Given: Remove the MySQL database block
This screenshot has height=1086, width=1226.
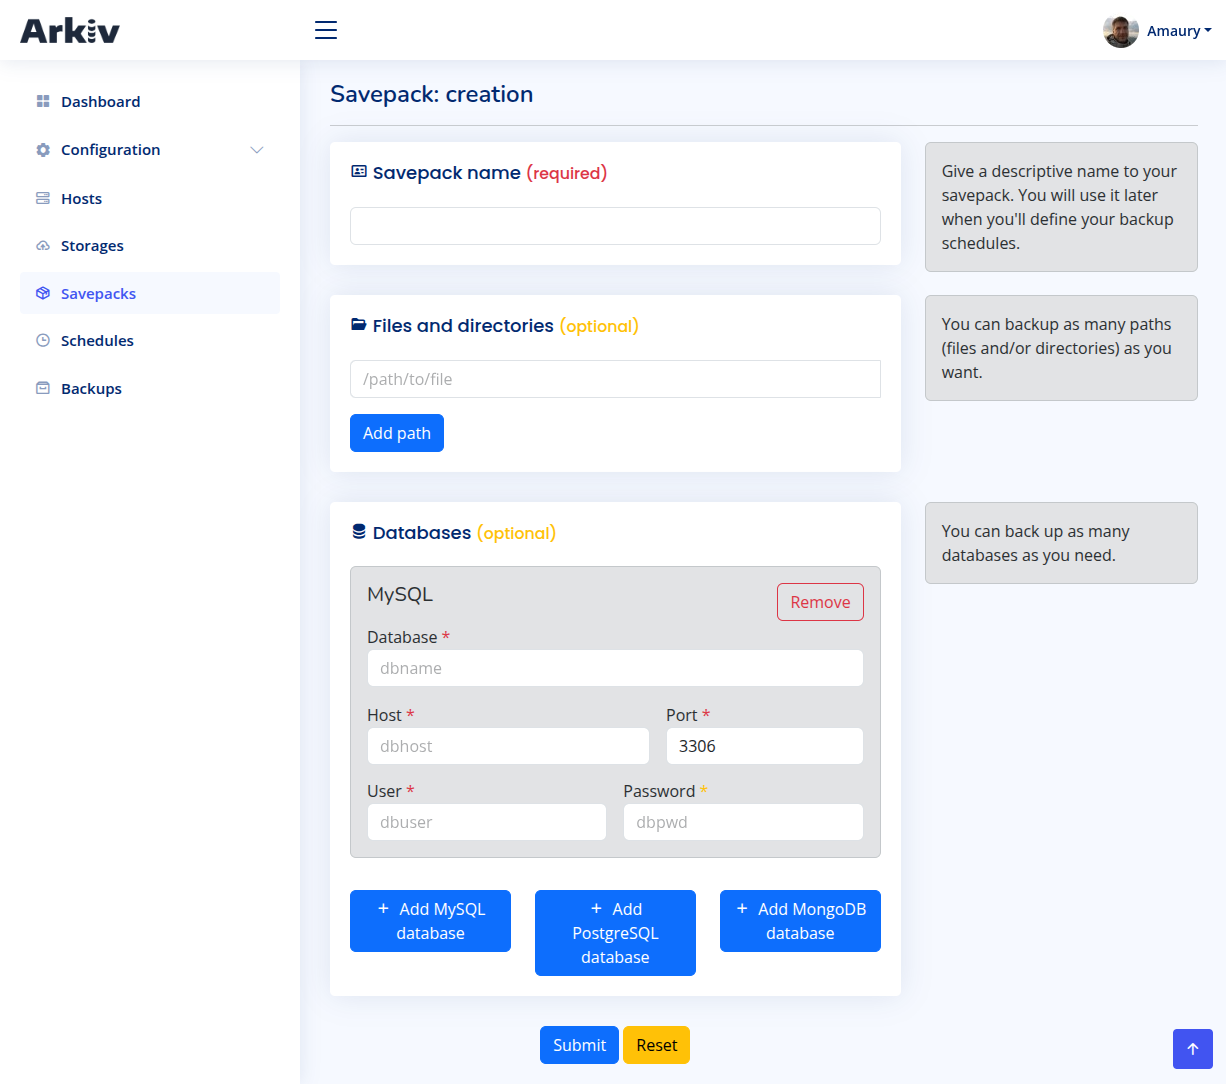Looking at the screenshot, I should [820, 602].
